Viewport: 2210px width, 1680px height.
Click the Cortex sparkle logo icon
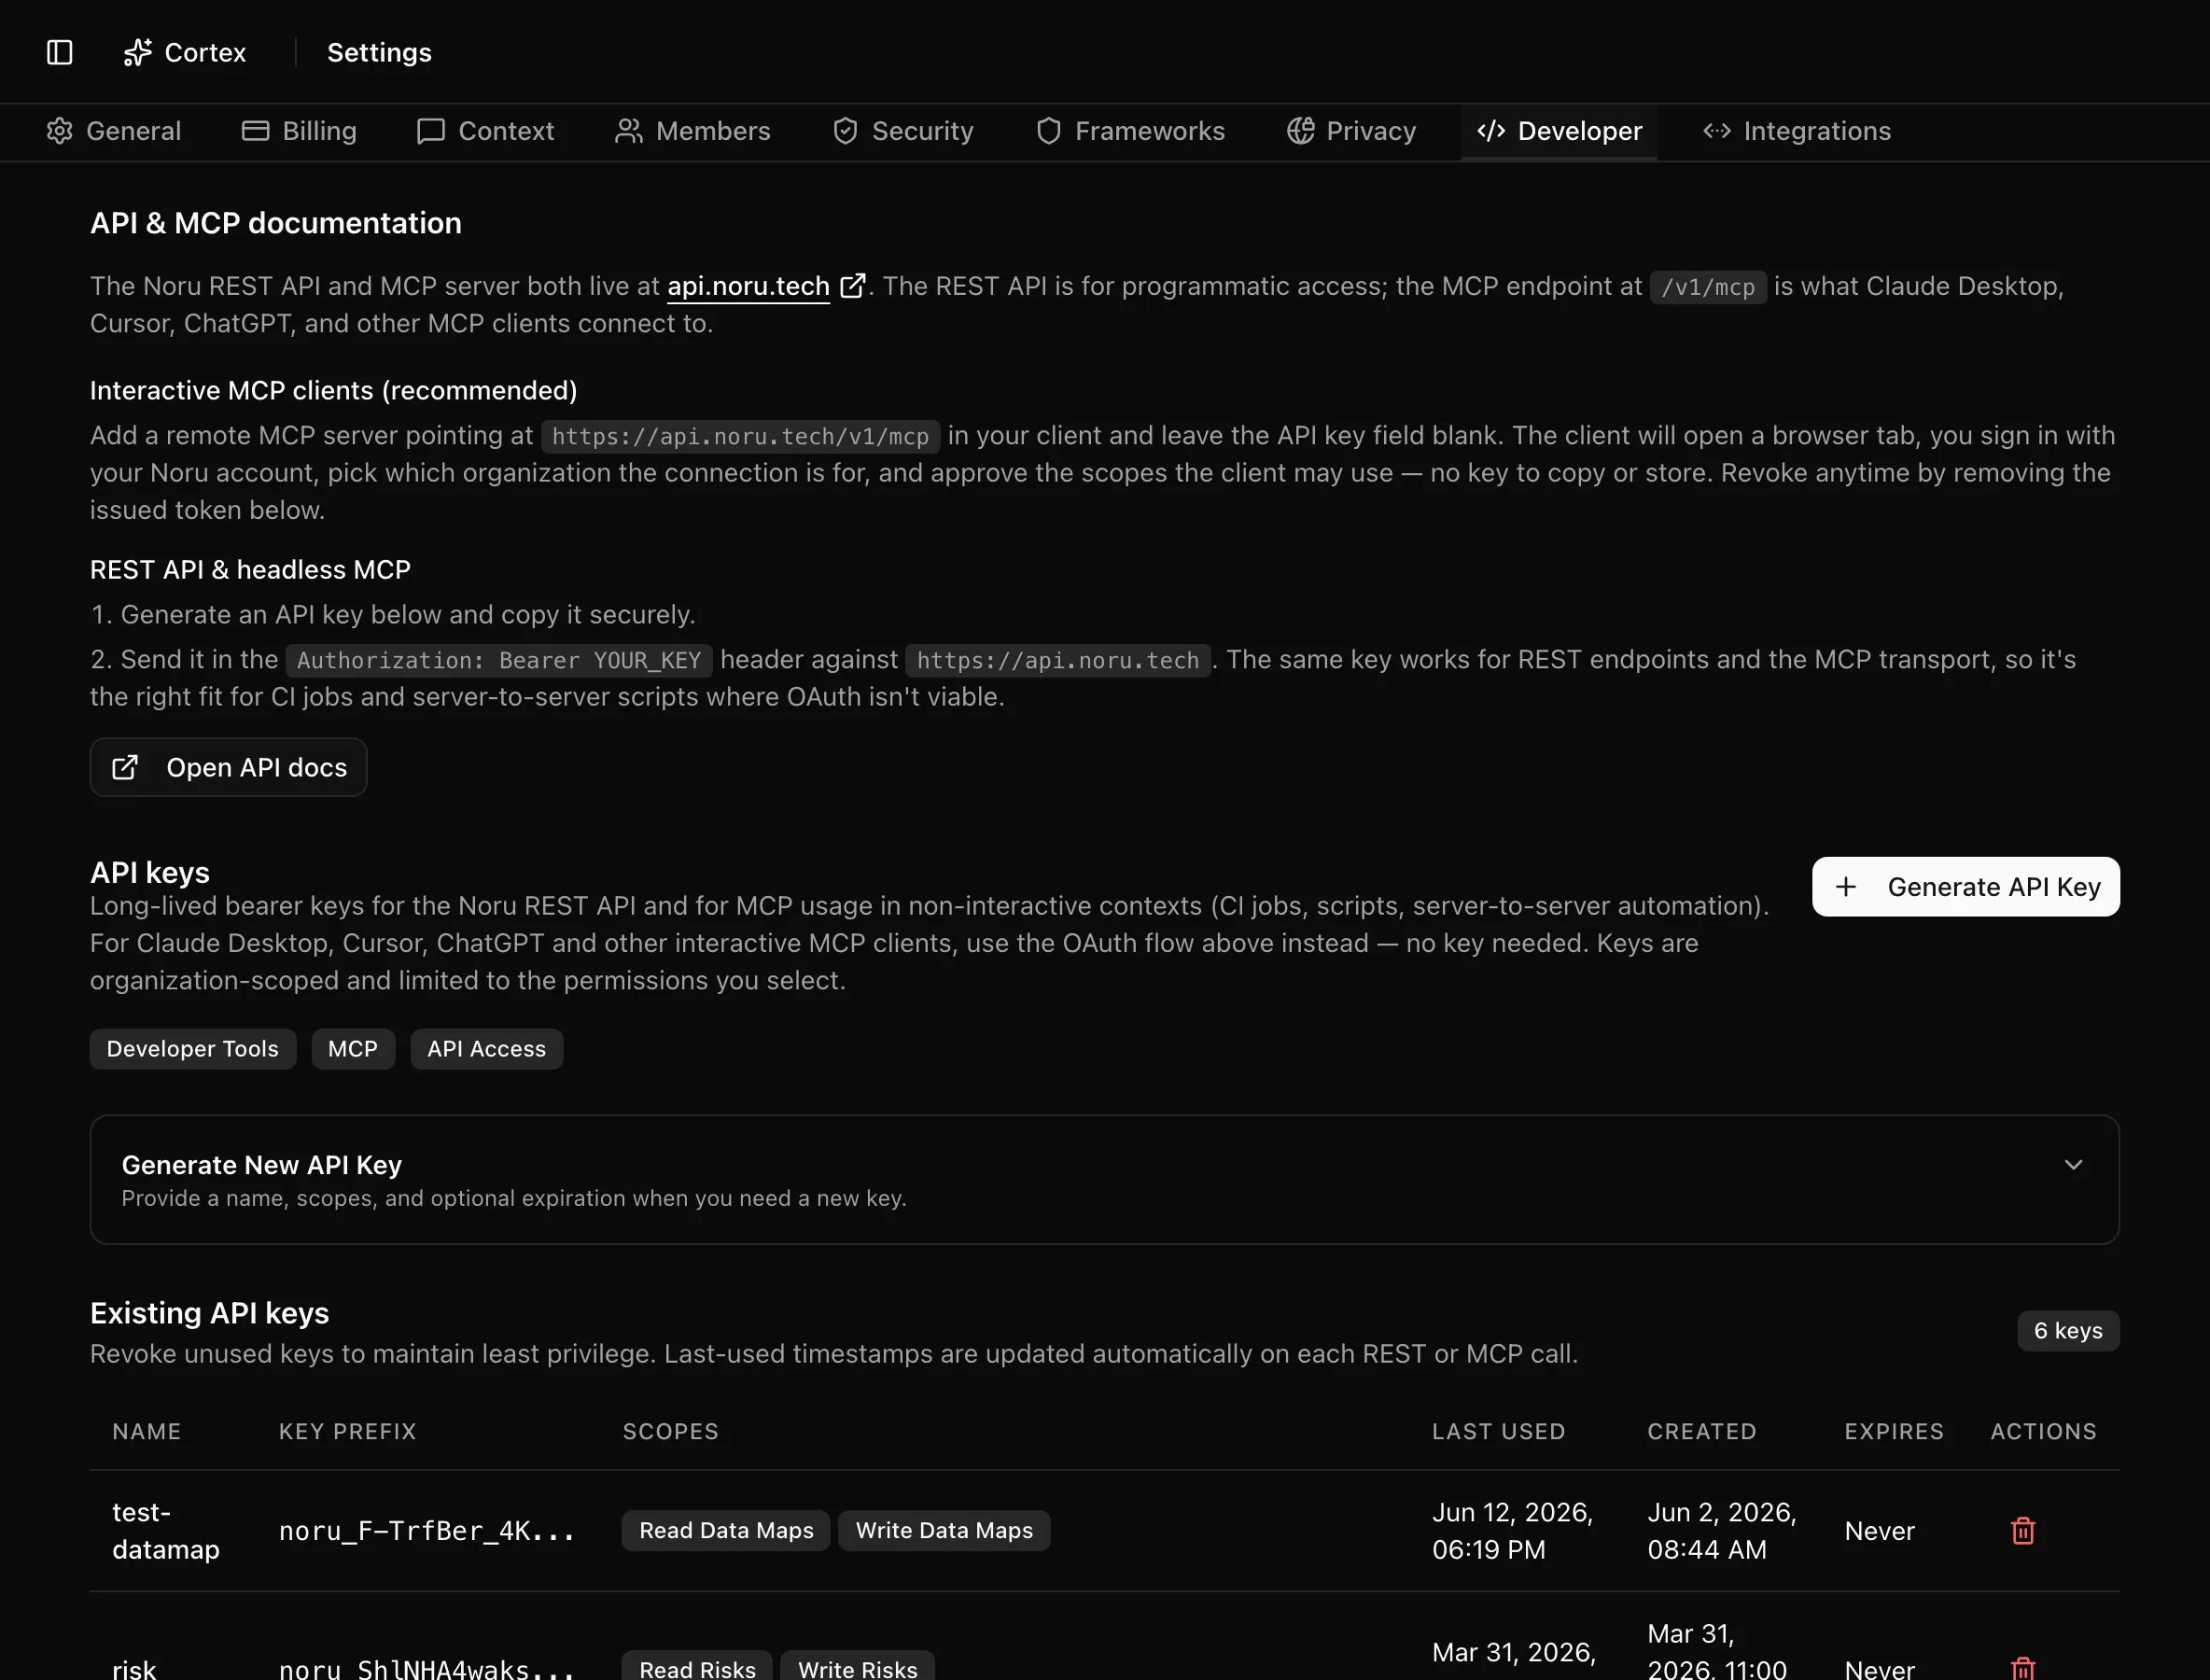[x=138, y=52]
